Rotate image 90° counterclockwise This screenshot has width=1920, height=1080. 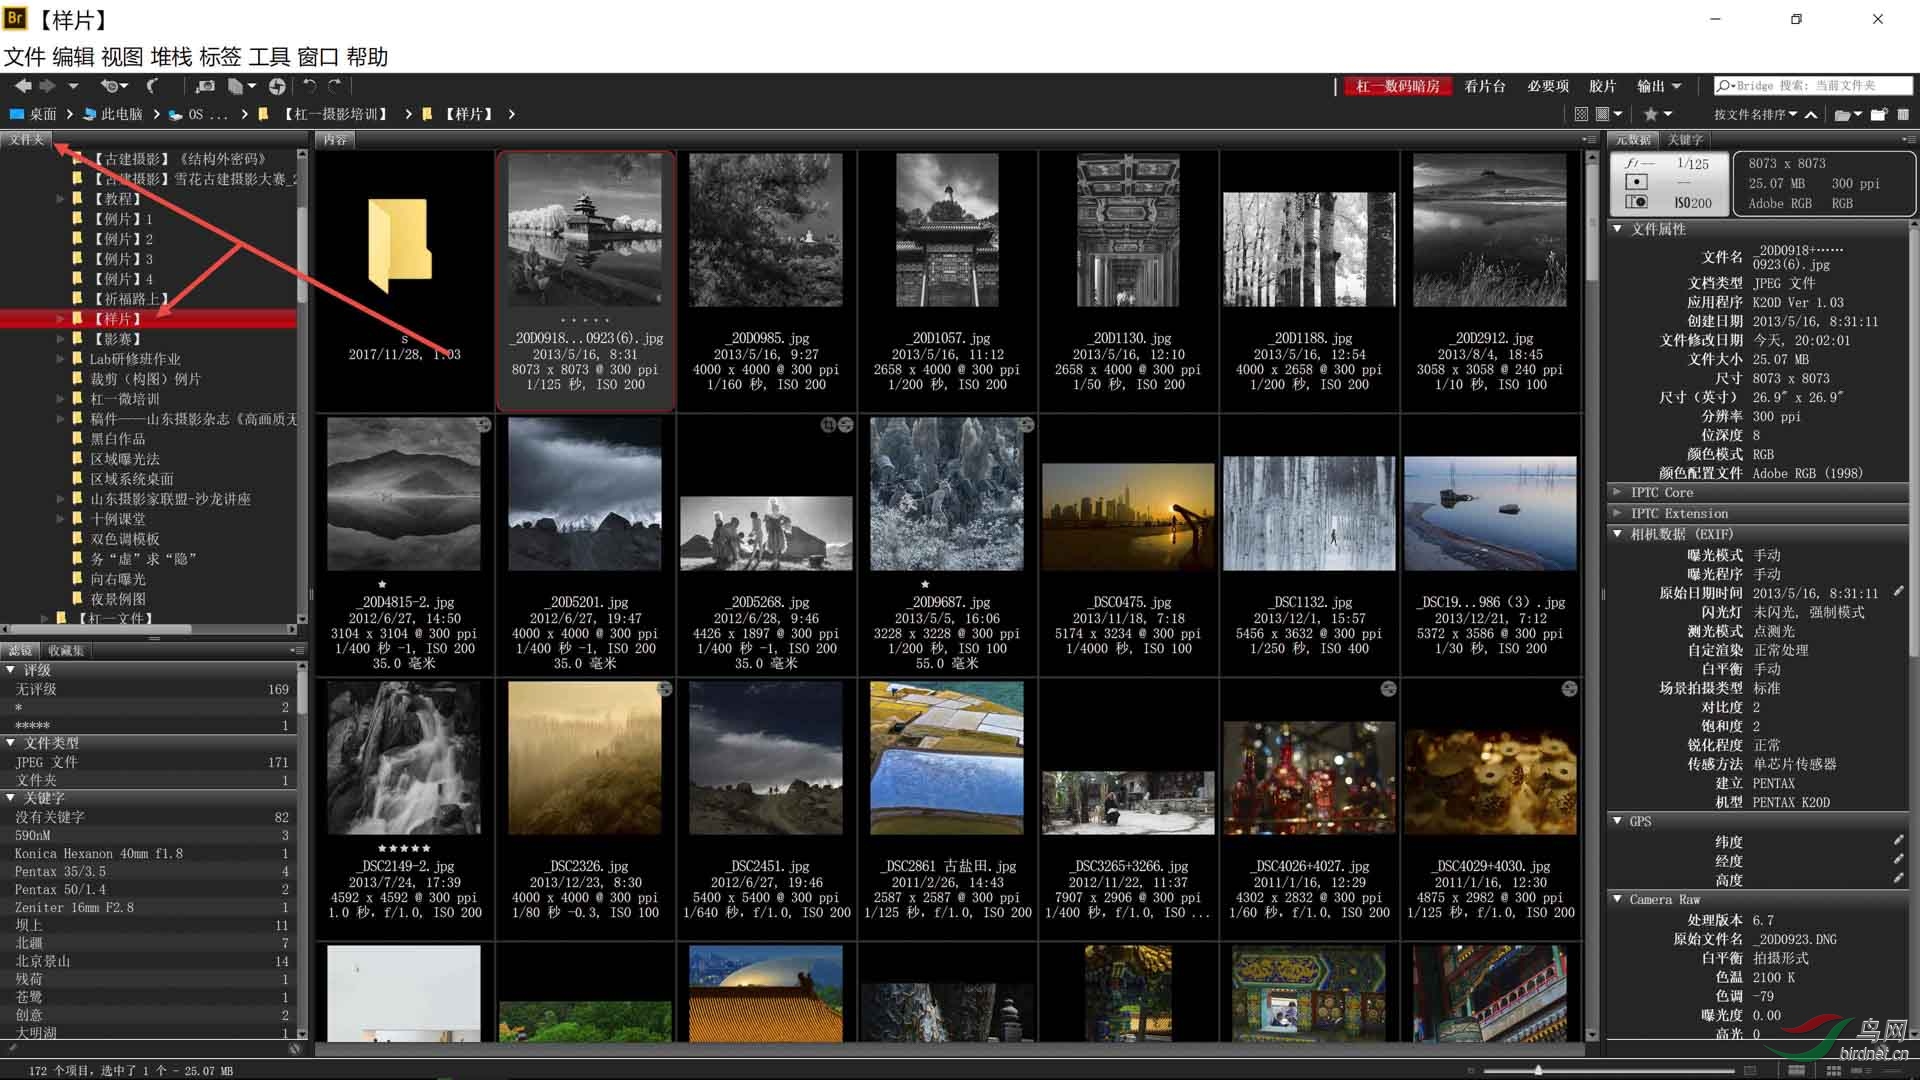(x=310, y=86)
